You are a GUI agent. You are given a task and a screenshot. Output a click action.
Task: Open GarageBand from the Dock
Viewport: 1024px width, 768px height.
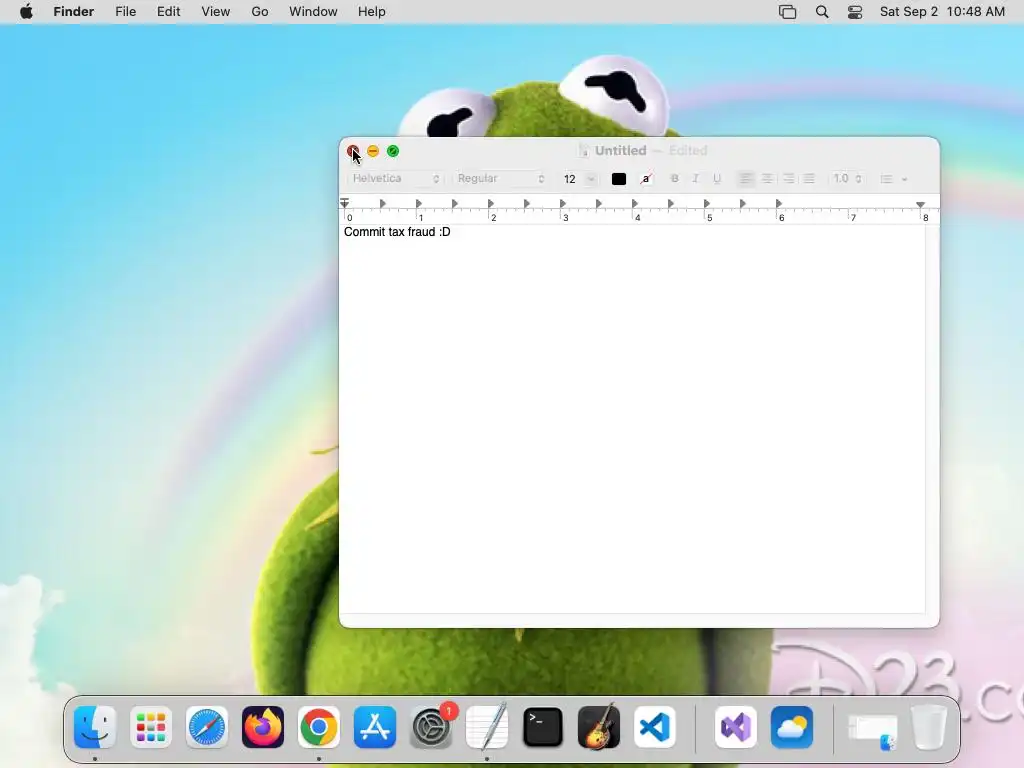tap(599, 727)
